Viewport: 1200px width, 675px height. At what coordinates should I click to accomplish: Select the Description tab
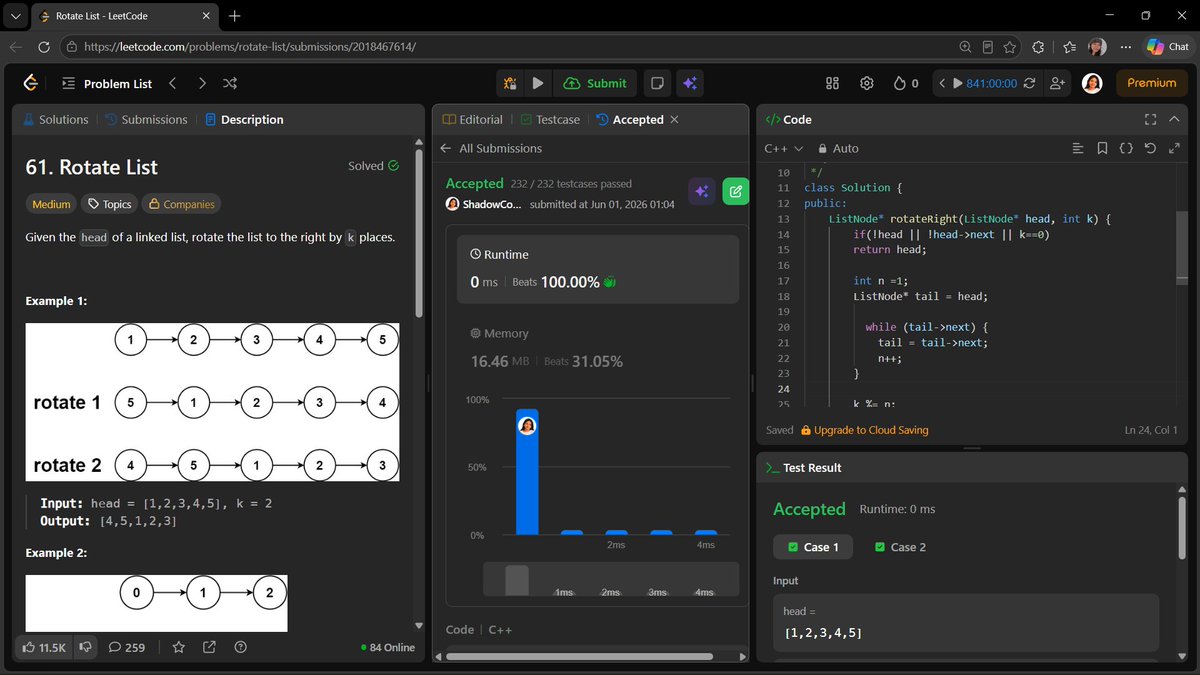point(244,119)
